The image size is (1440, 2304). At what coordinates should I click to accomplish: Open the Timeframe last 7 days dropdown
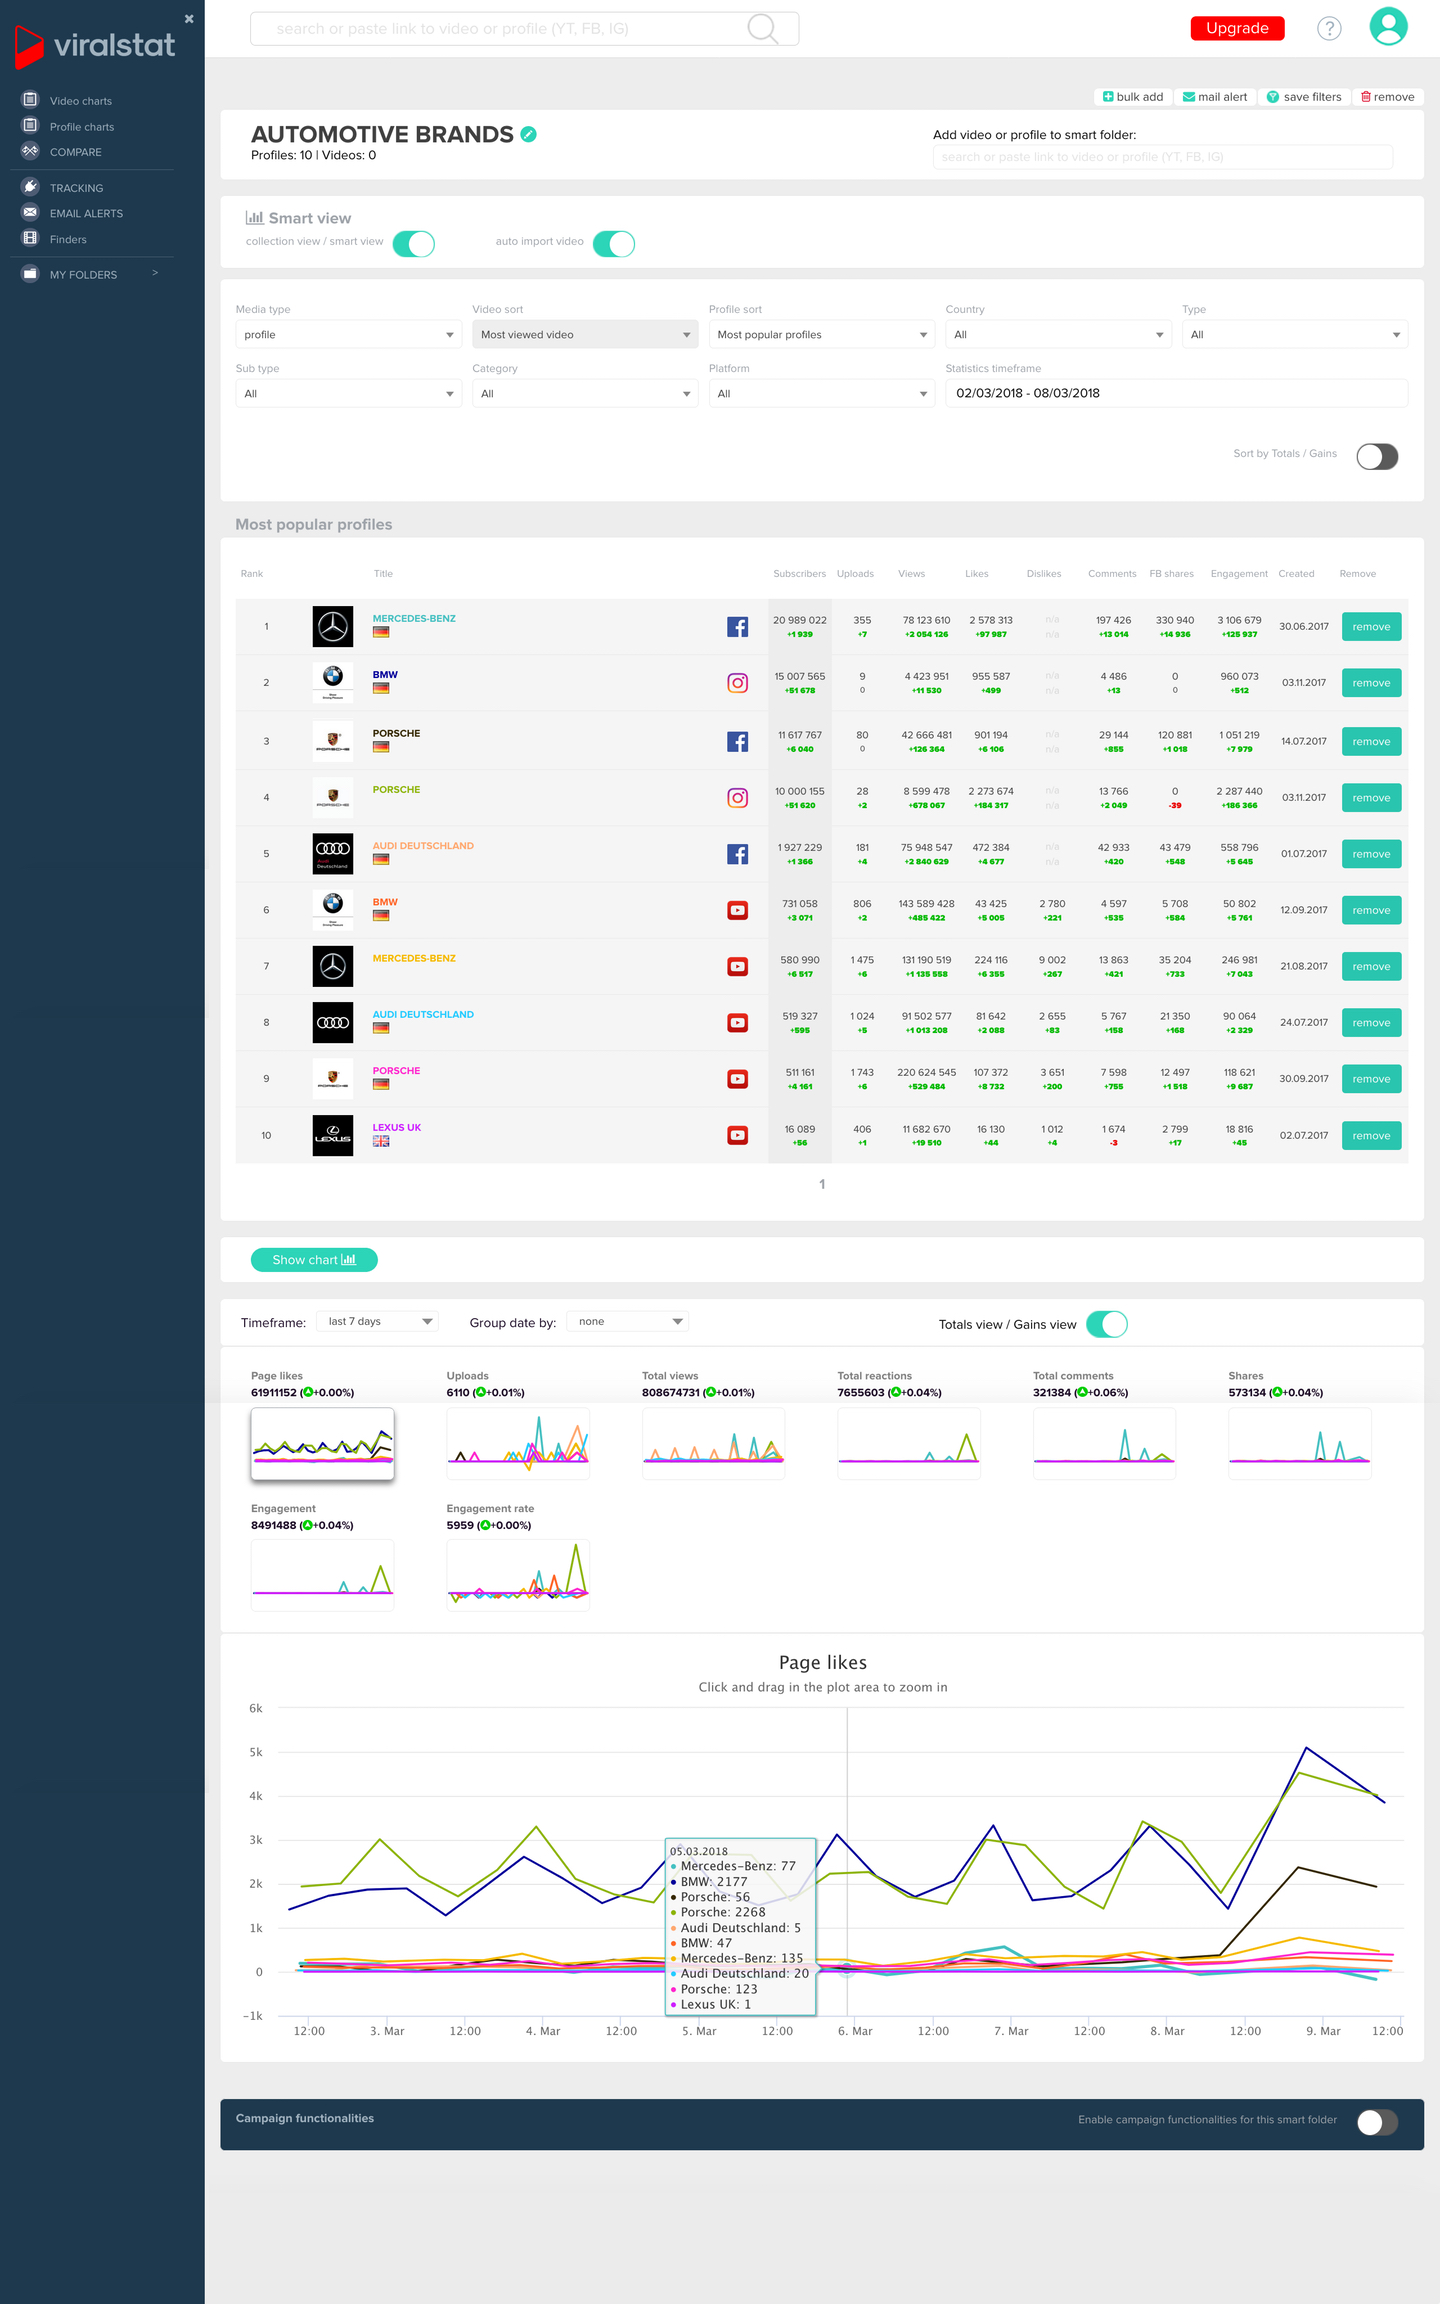(378, 1321)
